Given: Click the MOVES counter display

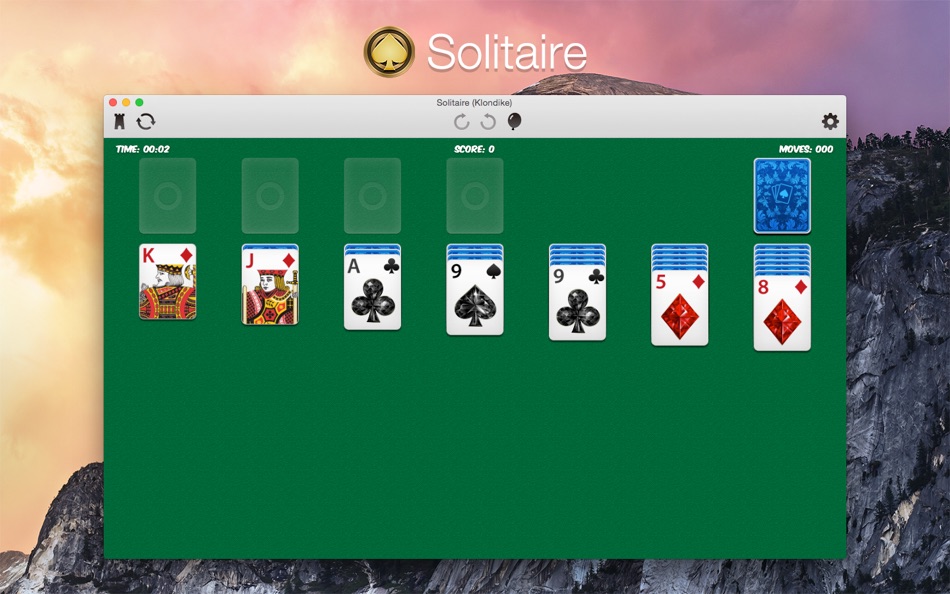Looking at the screenshot, I should [x=806, y=148].
